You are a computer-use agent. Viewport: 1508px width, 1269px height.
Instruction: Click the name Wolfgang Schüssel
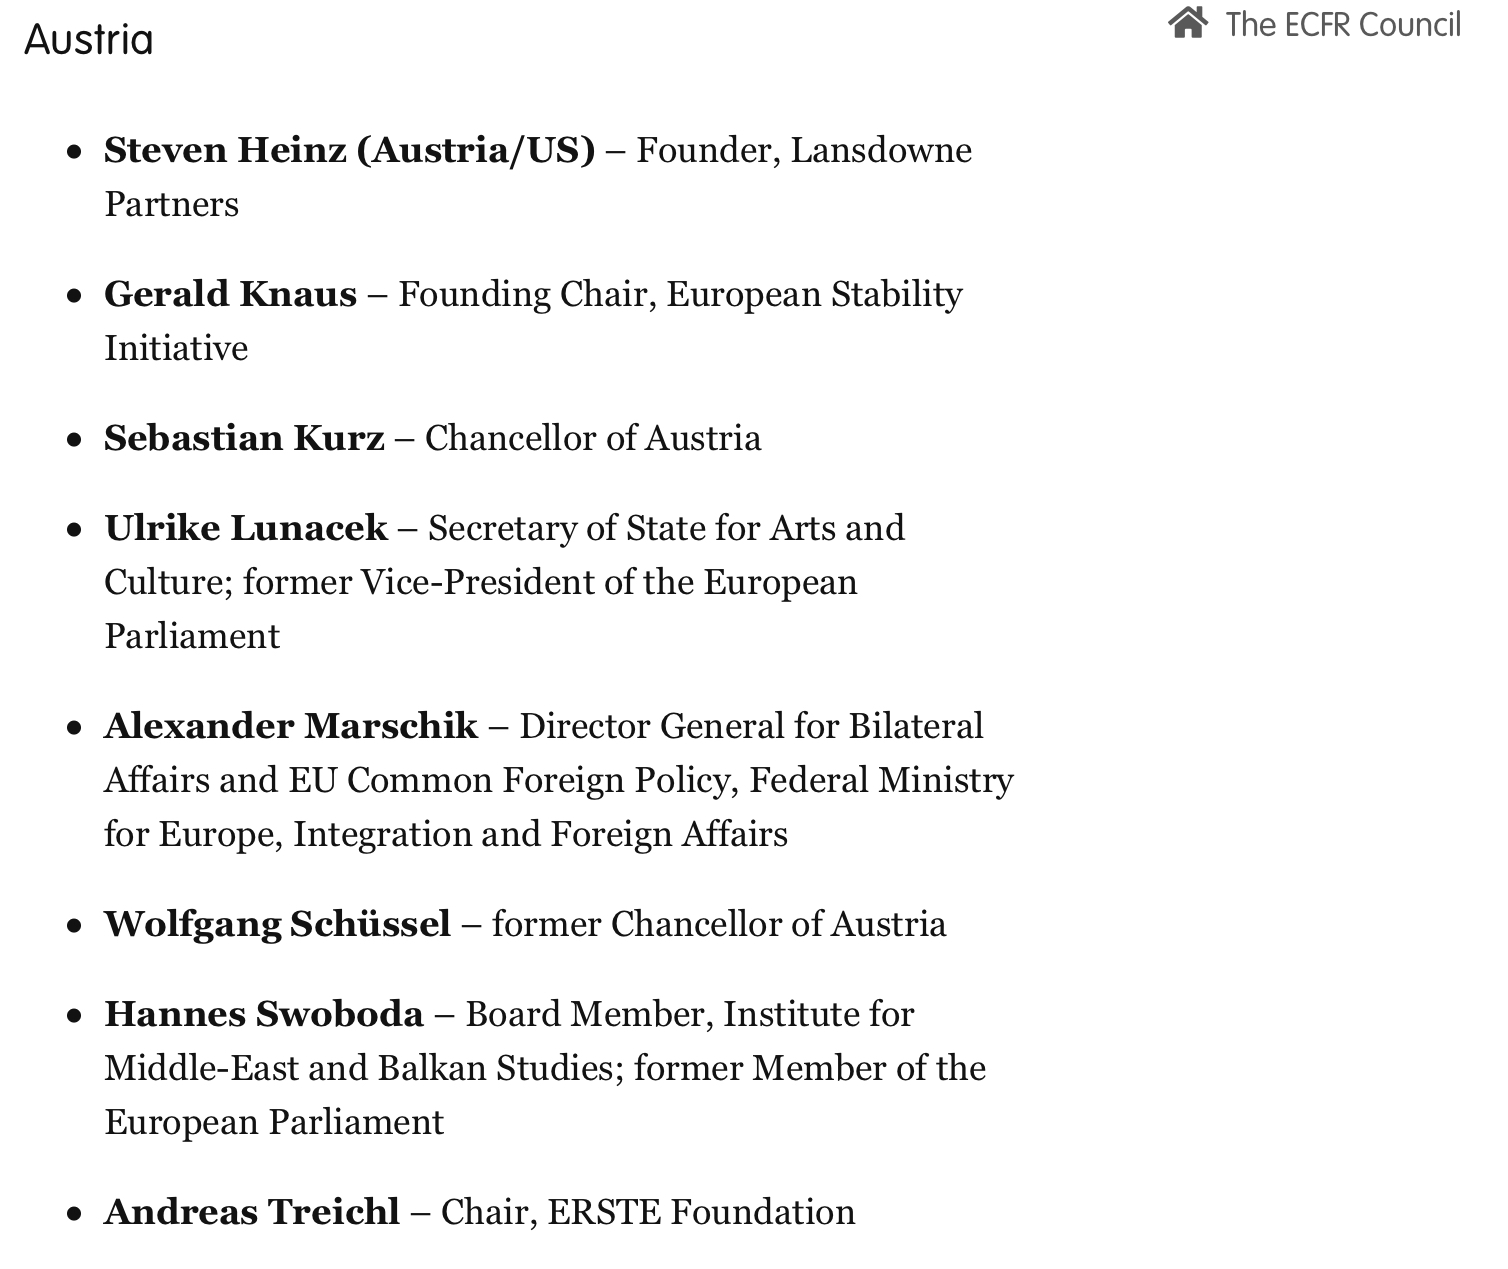277,924
